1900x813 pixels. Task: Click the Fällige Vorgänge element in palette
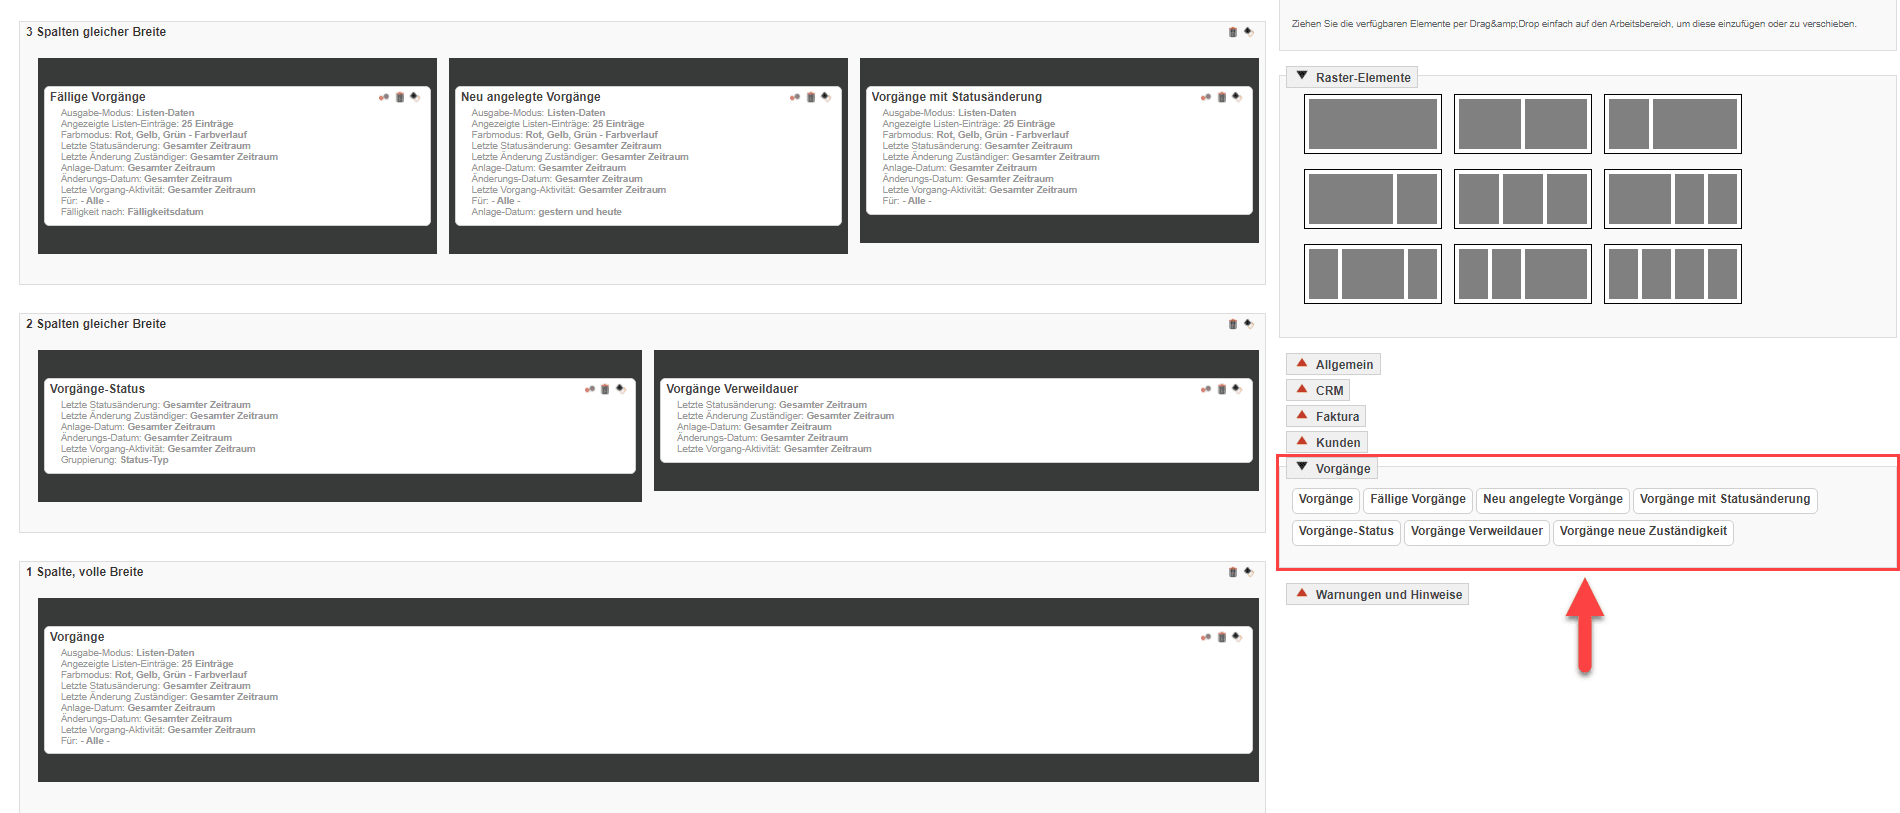[x=1417, y=500]
